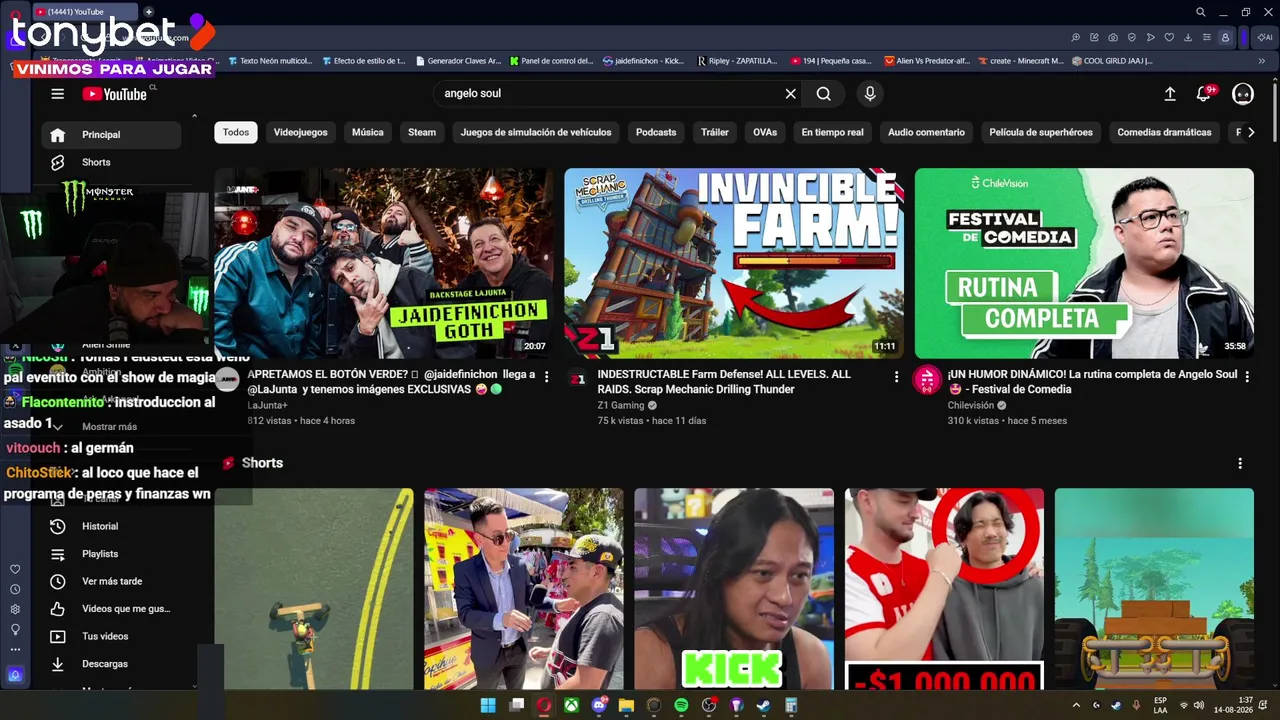Select the 'Podcasts' chip

[x=656, y=132]
